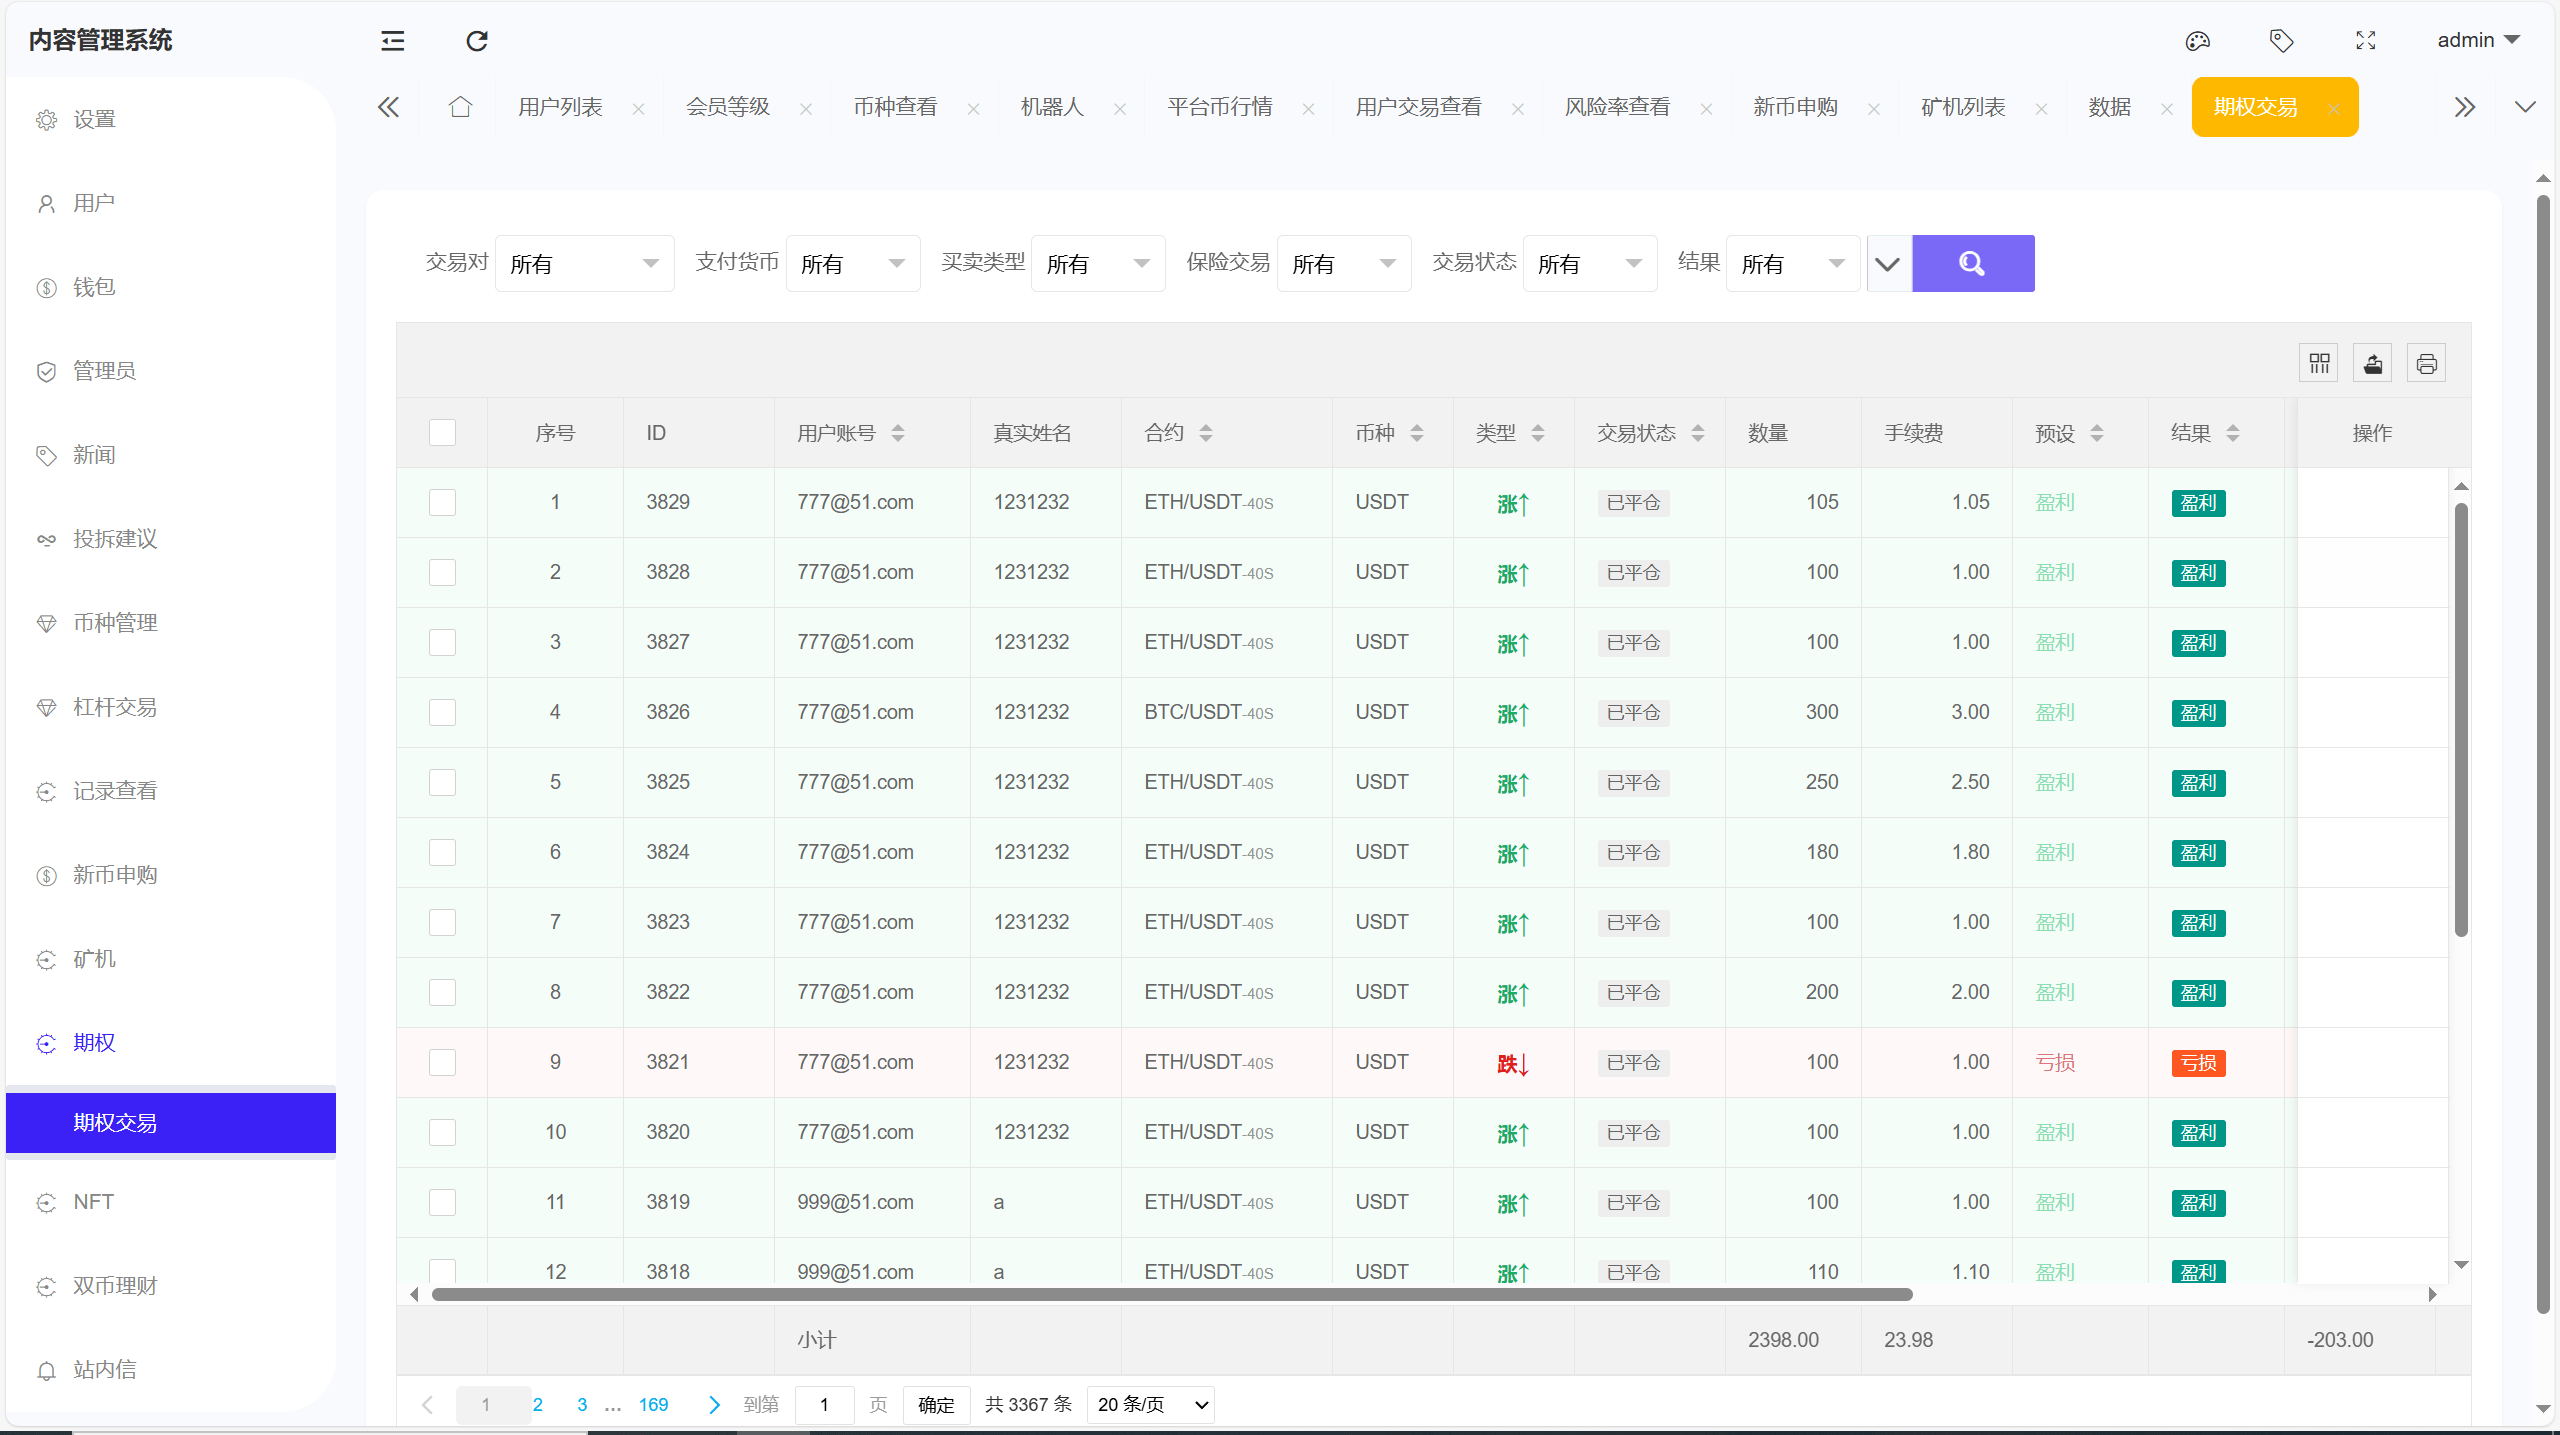Screen dimensions: 2560x1435
Task: Select the 钱包 wallet sidebar icon
Action: (46, 287)
